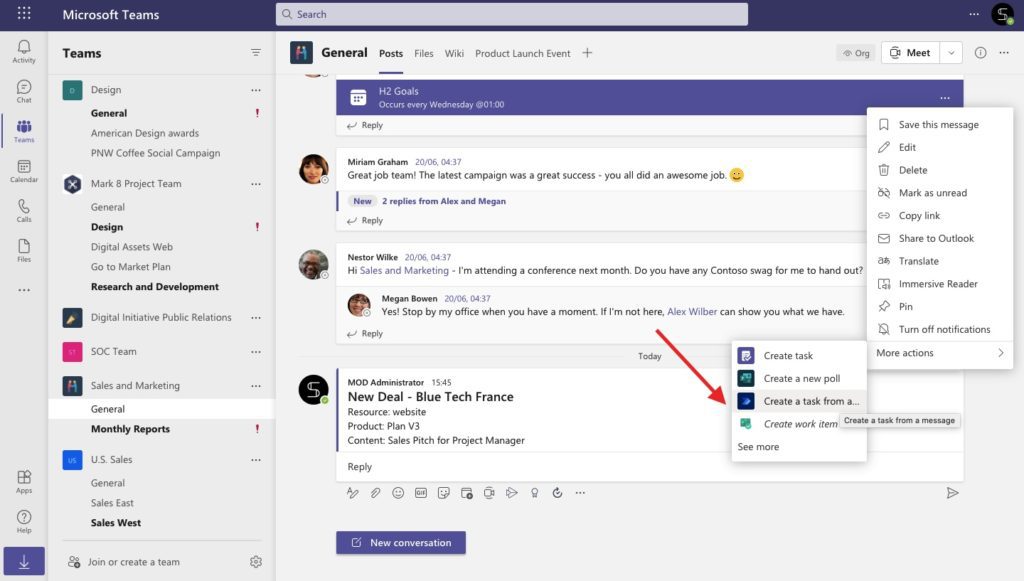Click the Search box
The width and height of the screenshot is (1024, 581).
[512, 14]
